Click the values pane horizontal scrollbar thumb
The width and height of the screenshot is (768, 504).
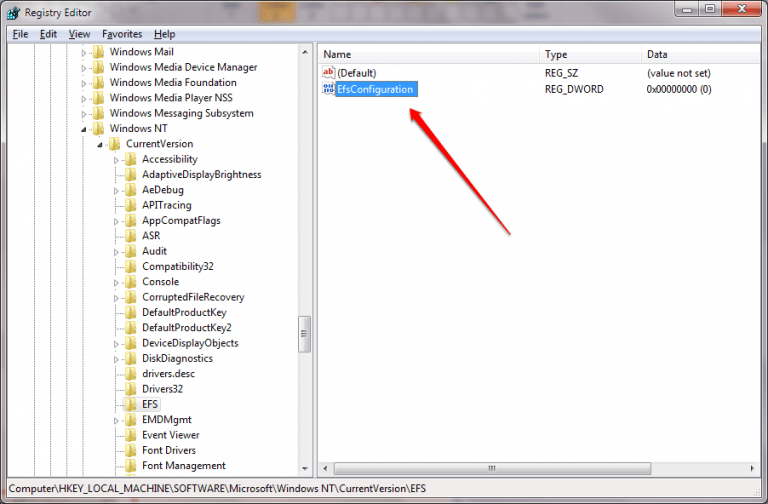(x=492, y=468)
